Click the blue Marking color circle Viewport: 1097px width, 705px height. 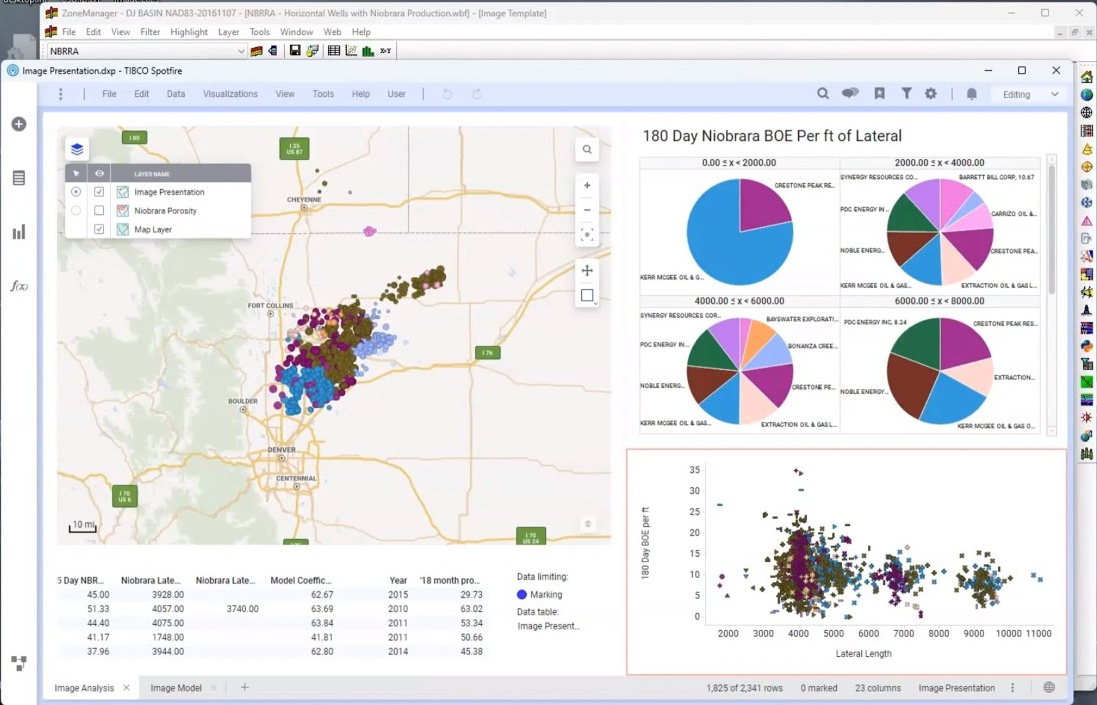[521, 594]
